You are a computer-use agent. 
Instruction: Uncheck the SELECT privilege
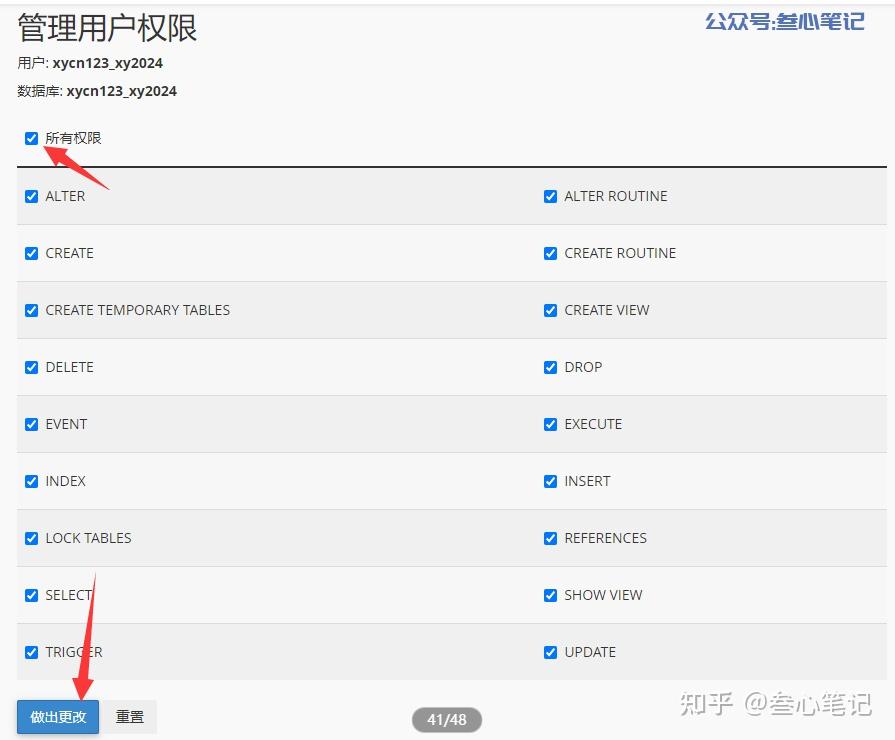[31, 596]
